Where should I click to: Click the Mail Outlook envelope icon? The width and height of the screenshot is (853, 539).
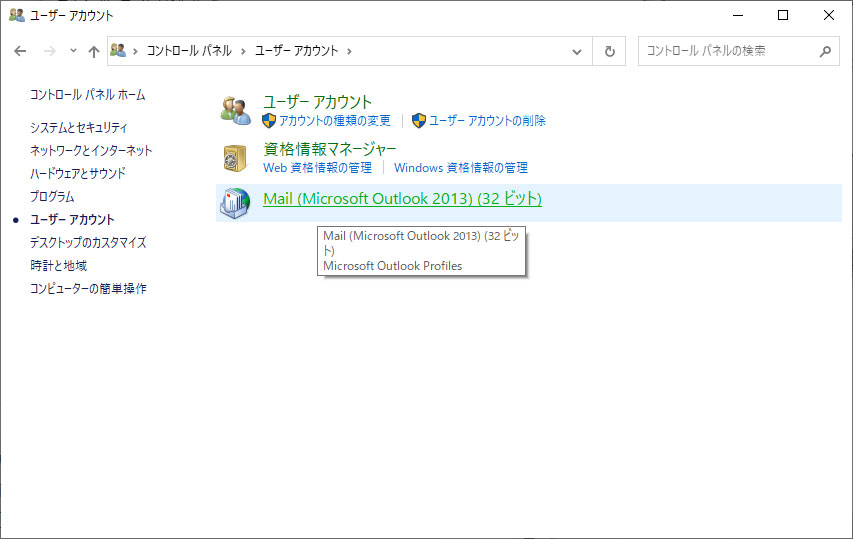tap(235, 203)
